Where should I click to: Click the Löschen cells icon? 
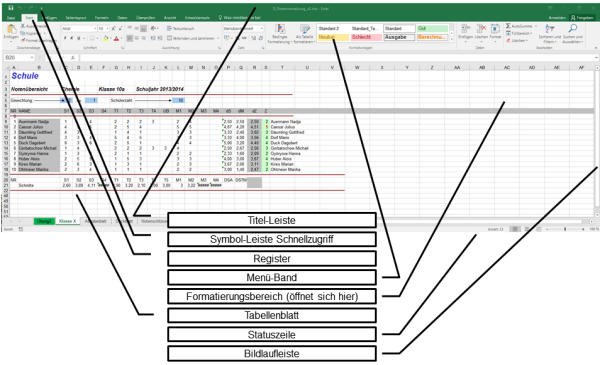[x=481, y=29]
